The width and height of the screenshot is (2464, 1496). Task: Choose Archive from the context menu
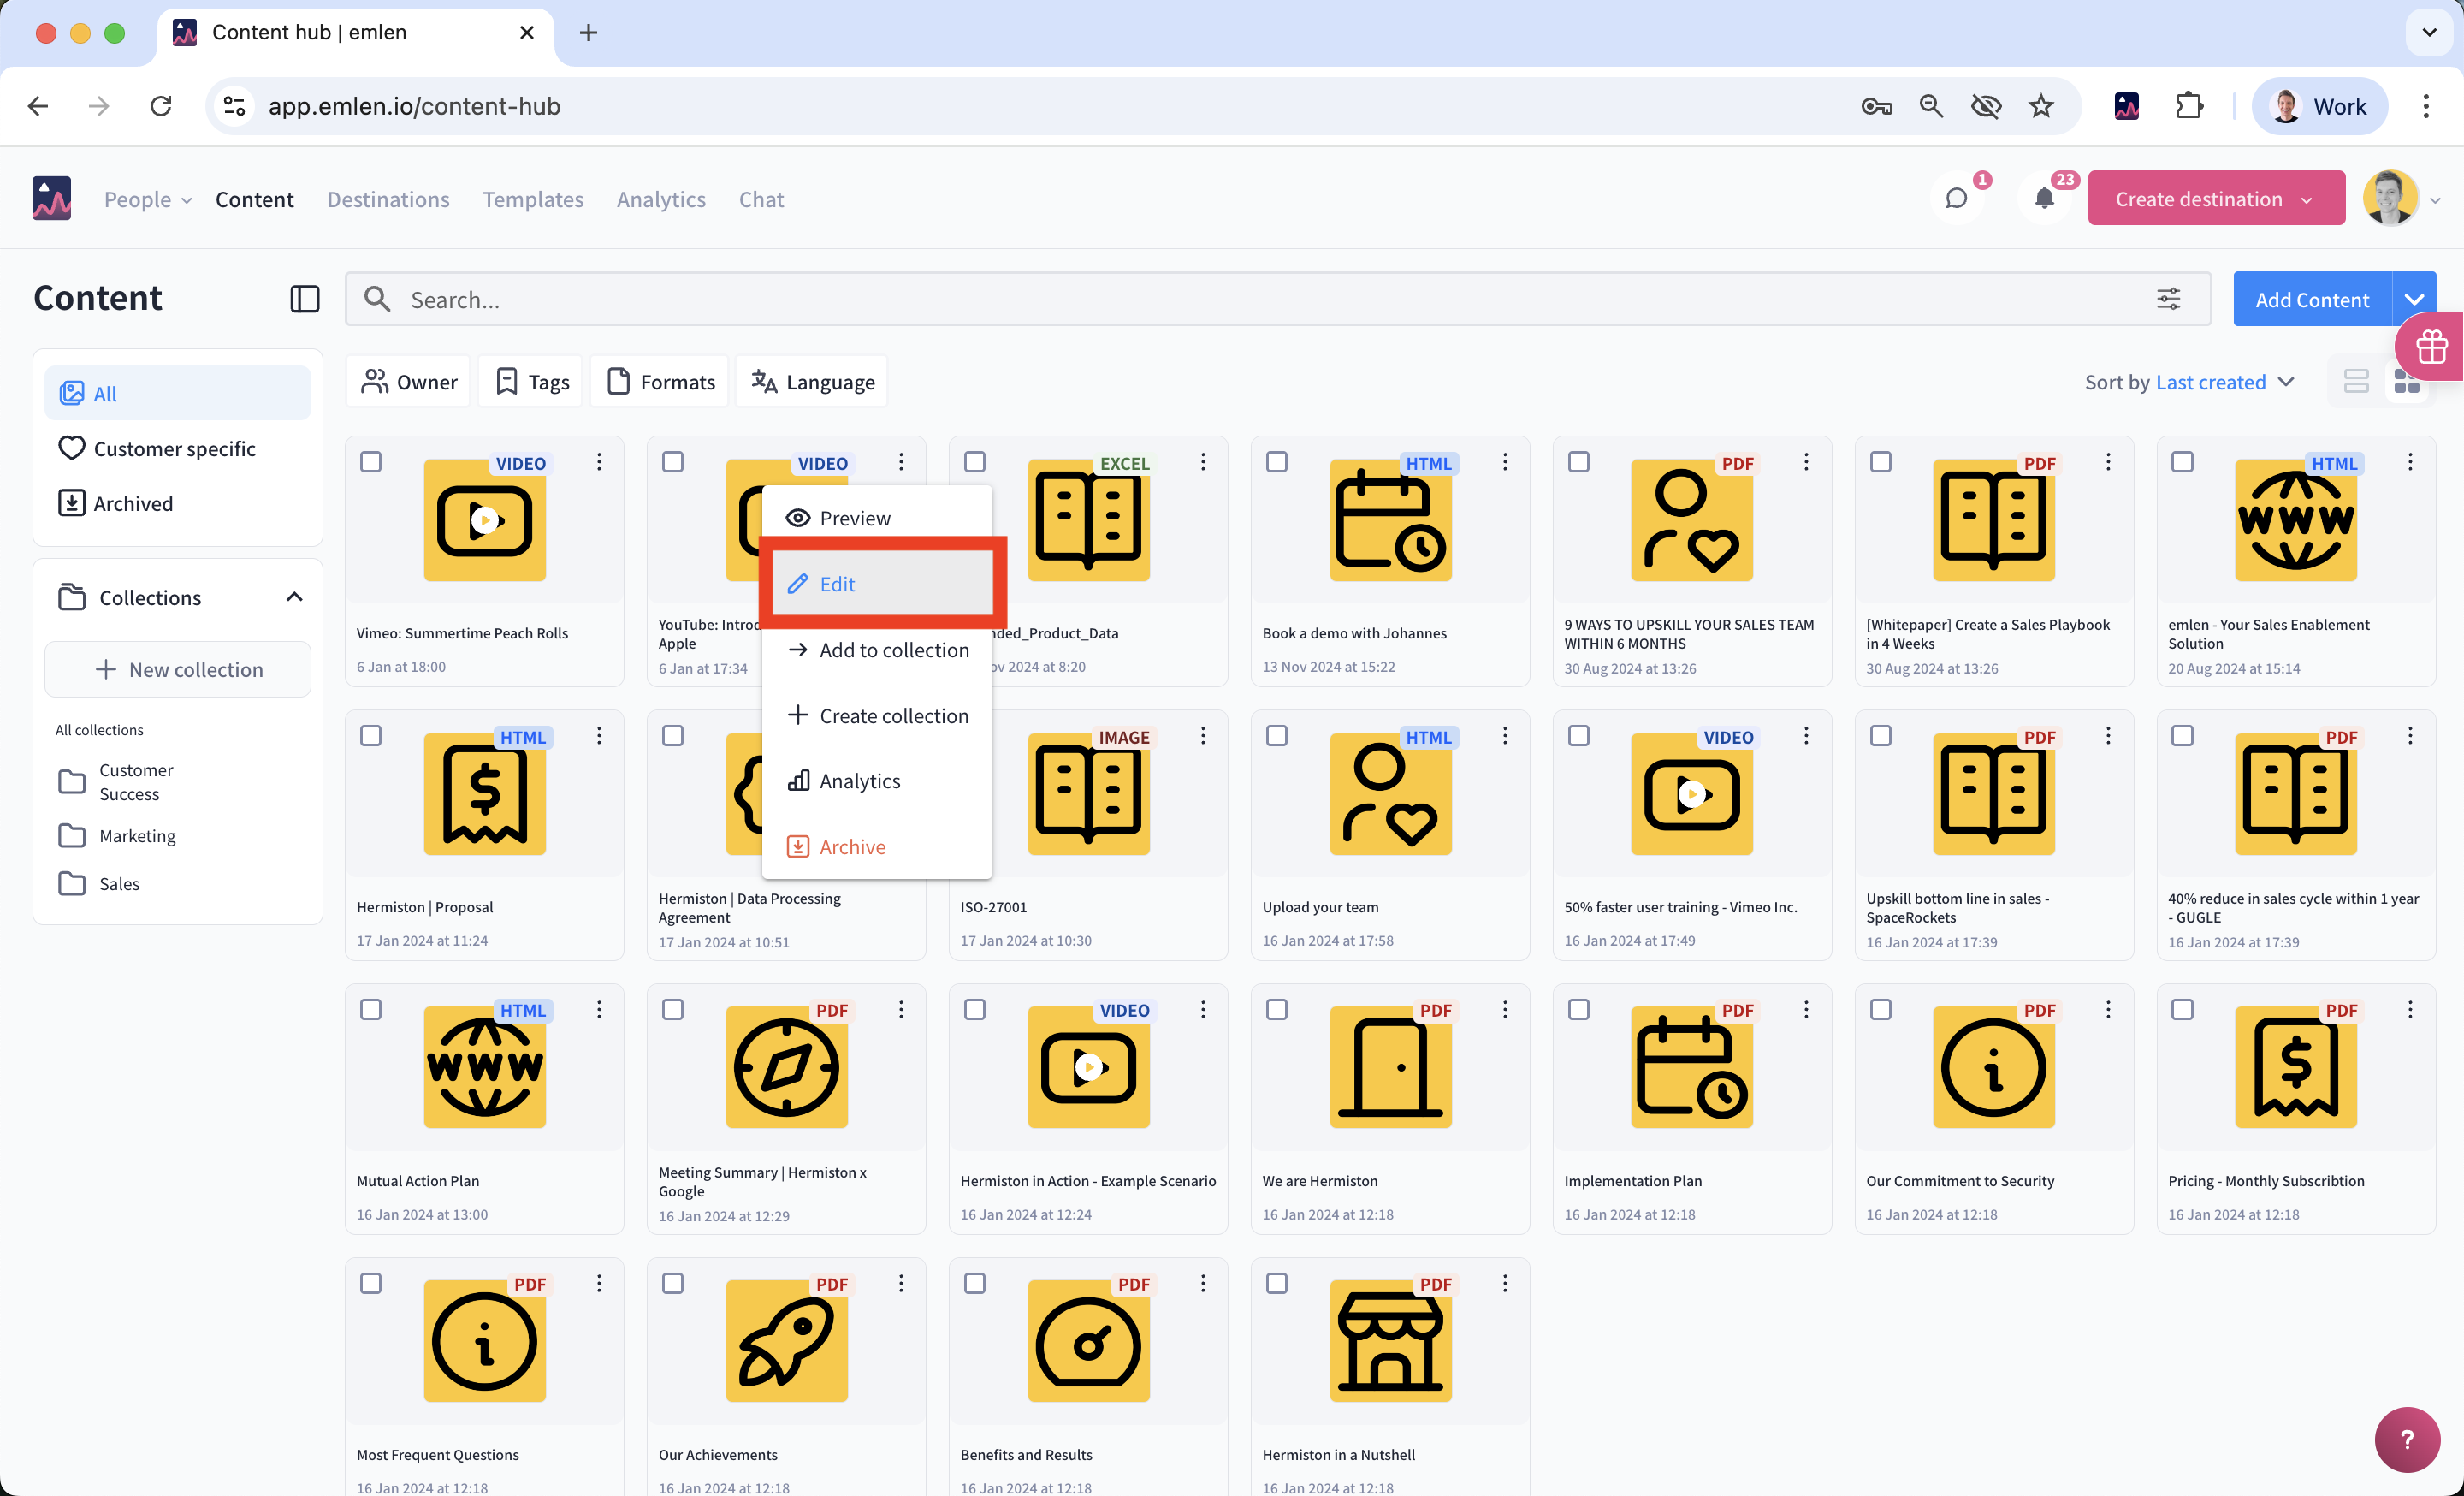852,847
